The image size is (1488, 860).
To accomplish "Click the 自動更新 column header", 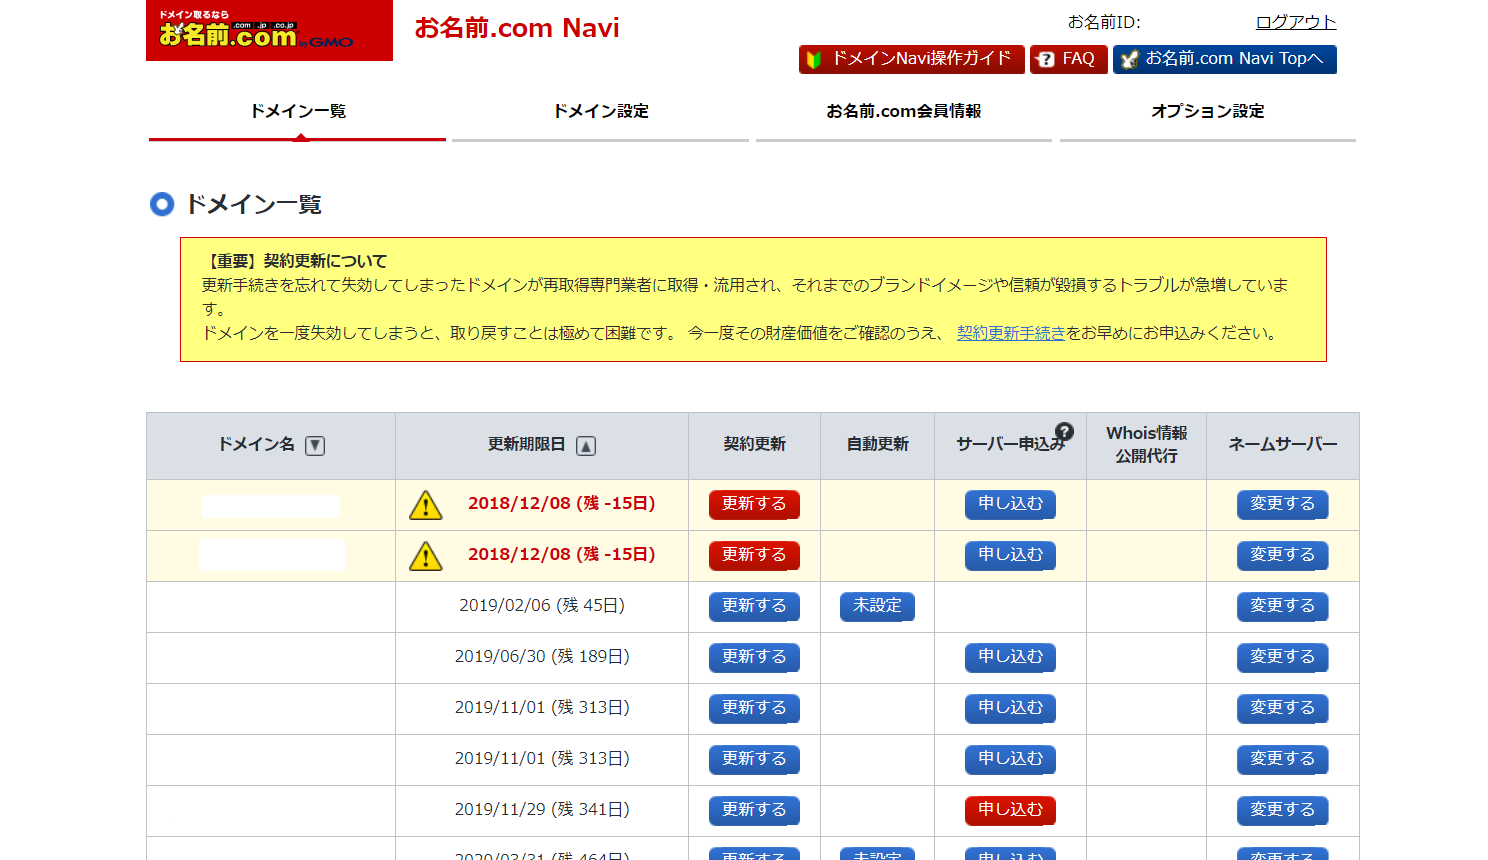I will click(878, 445).
